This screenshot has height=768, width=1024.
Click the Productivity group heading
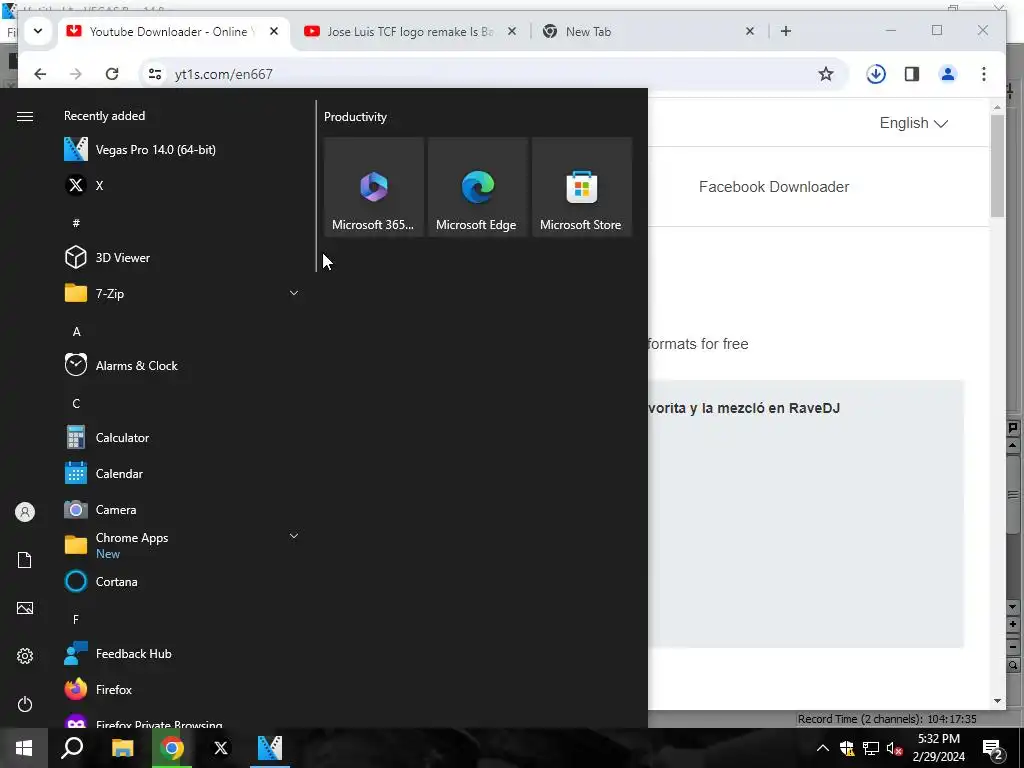point(355,117)
